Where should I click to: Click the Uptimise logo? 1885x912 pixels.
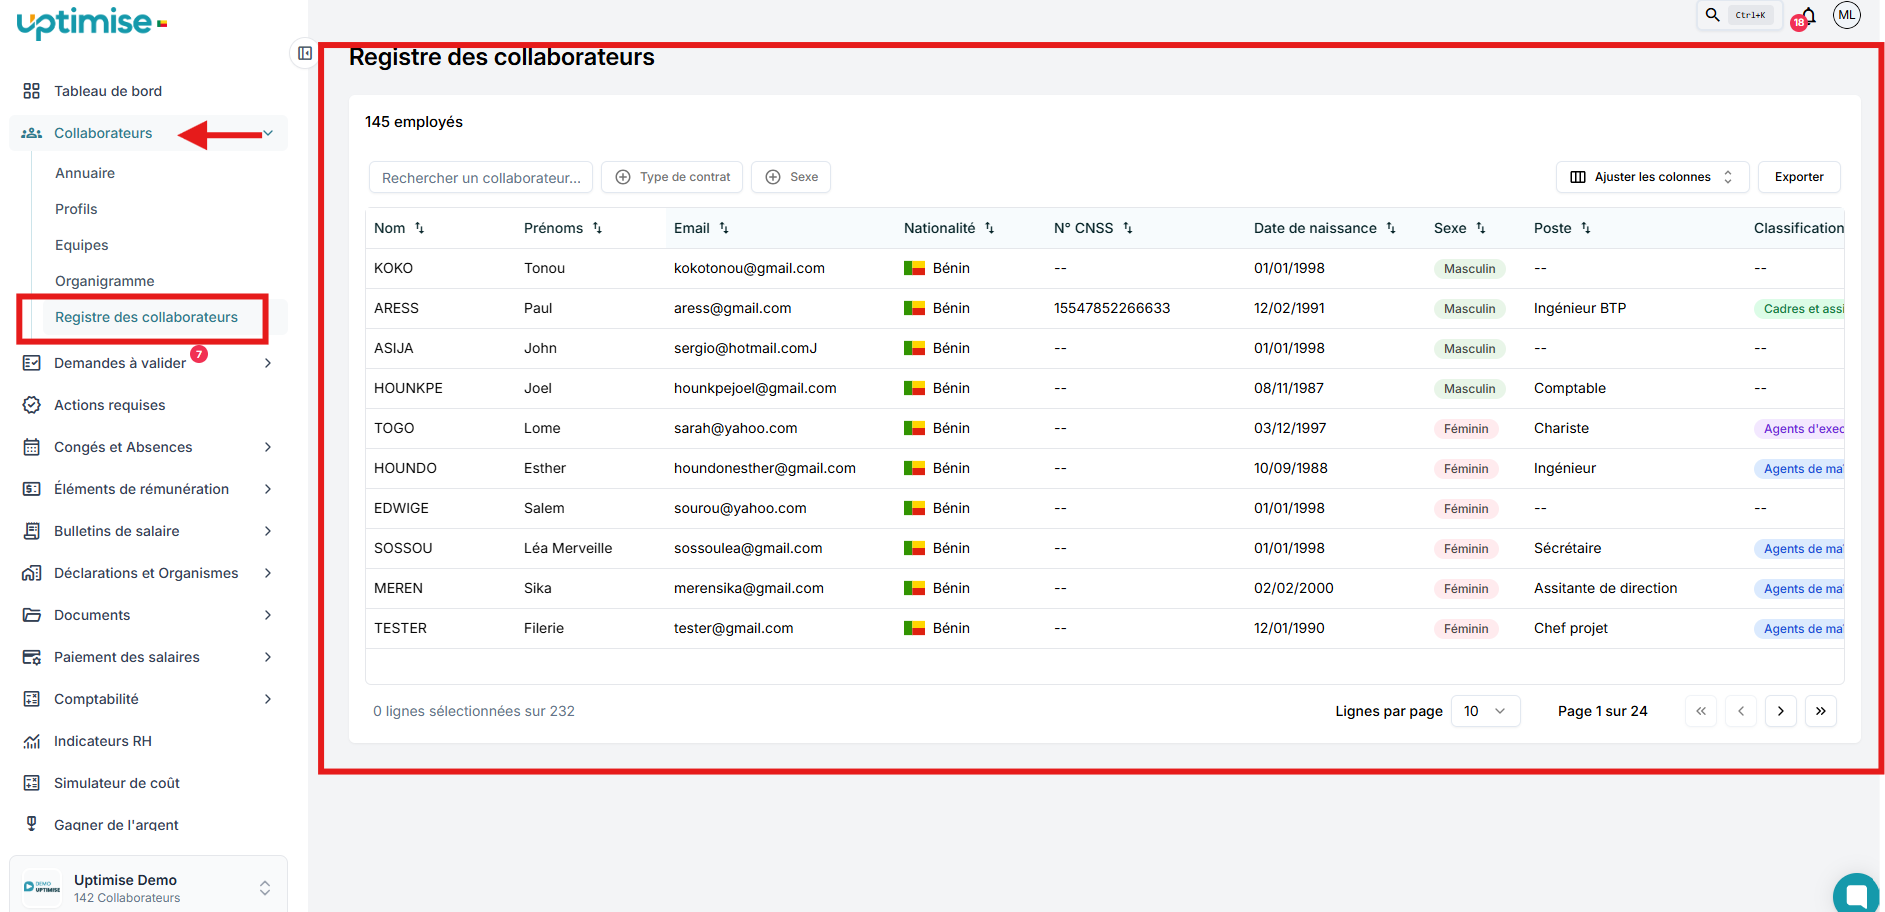coord(91,23)
